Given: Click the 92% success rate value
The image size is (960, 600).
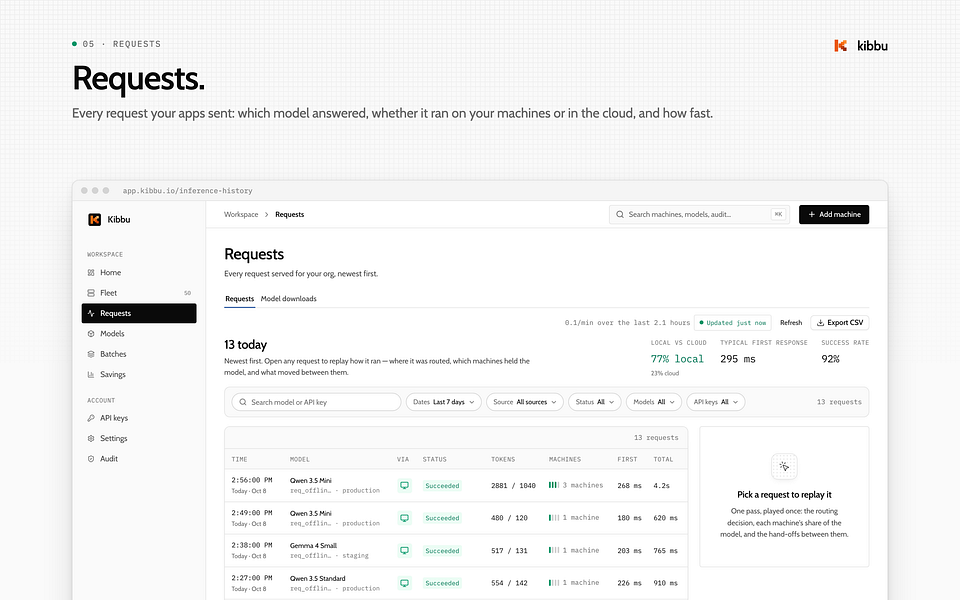Looking at the screenshot, I should 830,359.
